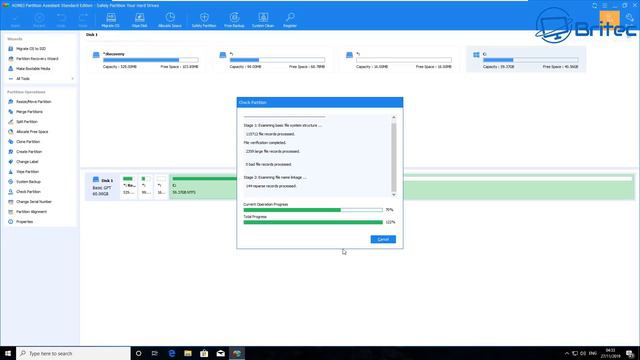Click the Discard toolbar button
Image resolution: width=640 pixels, height=360 pixels.
pos(39,20)
